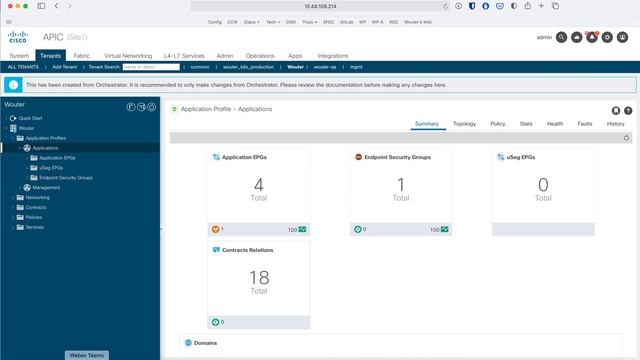Click the uSeg EPGs card icon
The image size is (640, 360).
(x=501, y=157)
